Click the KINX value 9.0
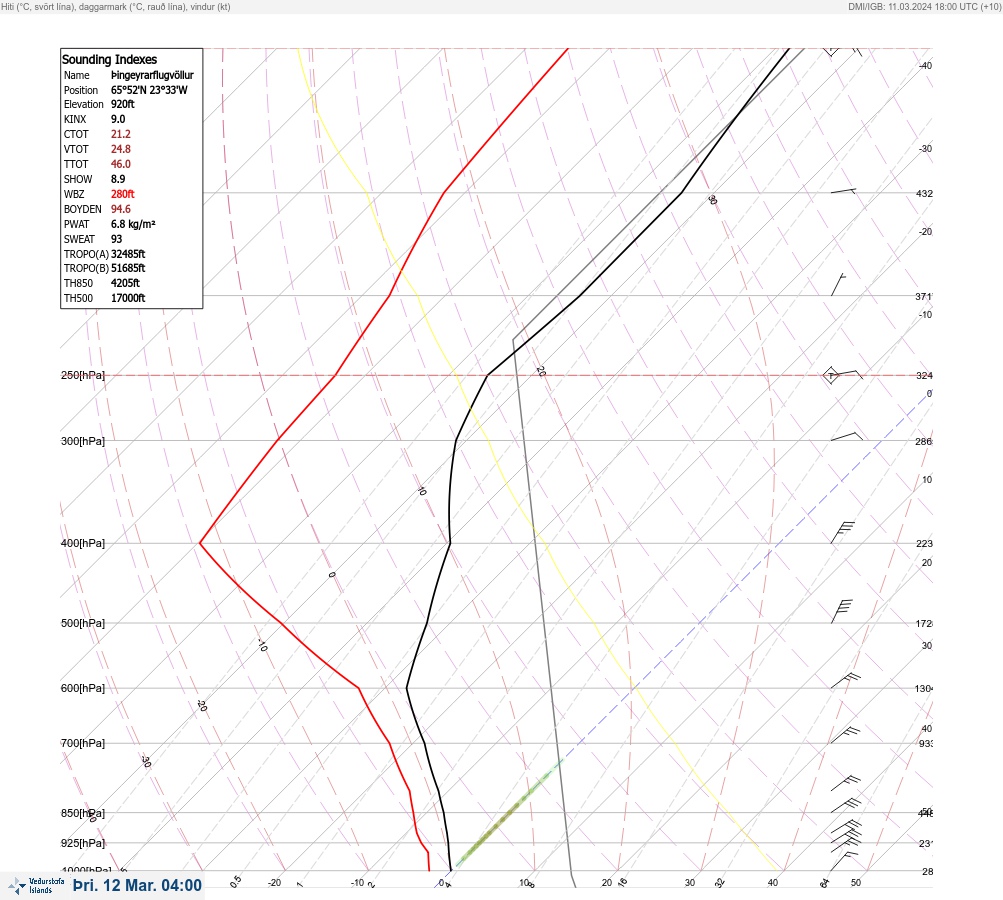 click(118, 119)
